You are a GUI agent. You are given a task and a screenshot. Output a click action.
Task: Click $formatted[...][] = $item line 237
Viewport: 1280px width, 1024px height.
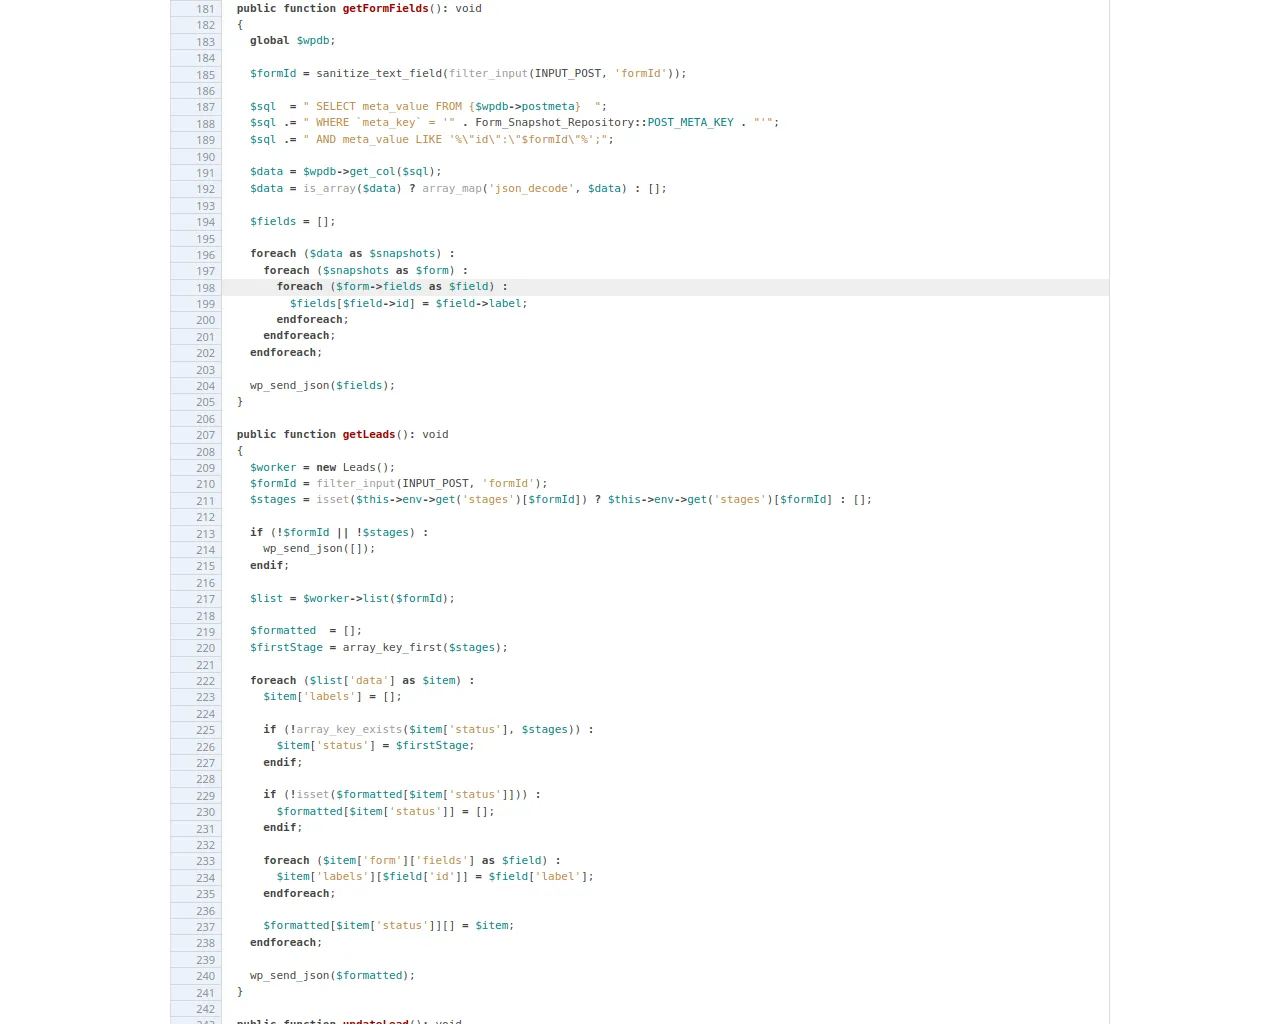pyautogui.click(x=388, y=926)
